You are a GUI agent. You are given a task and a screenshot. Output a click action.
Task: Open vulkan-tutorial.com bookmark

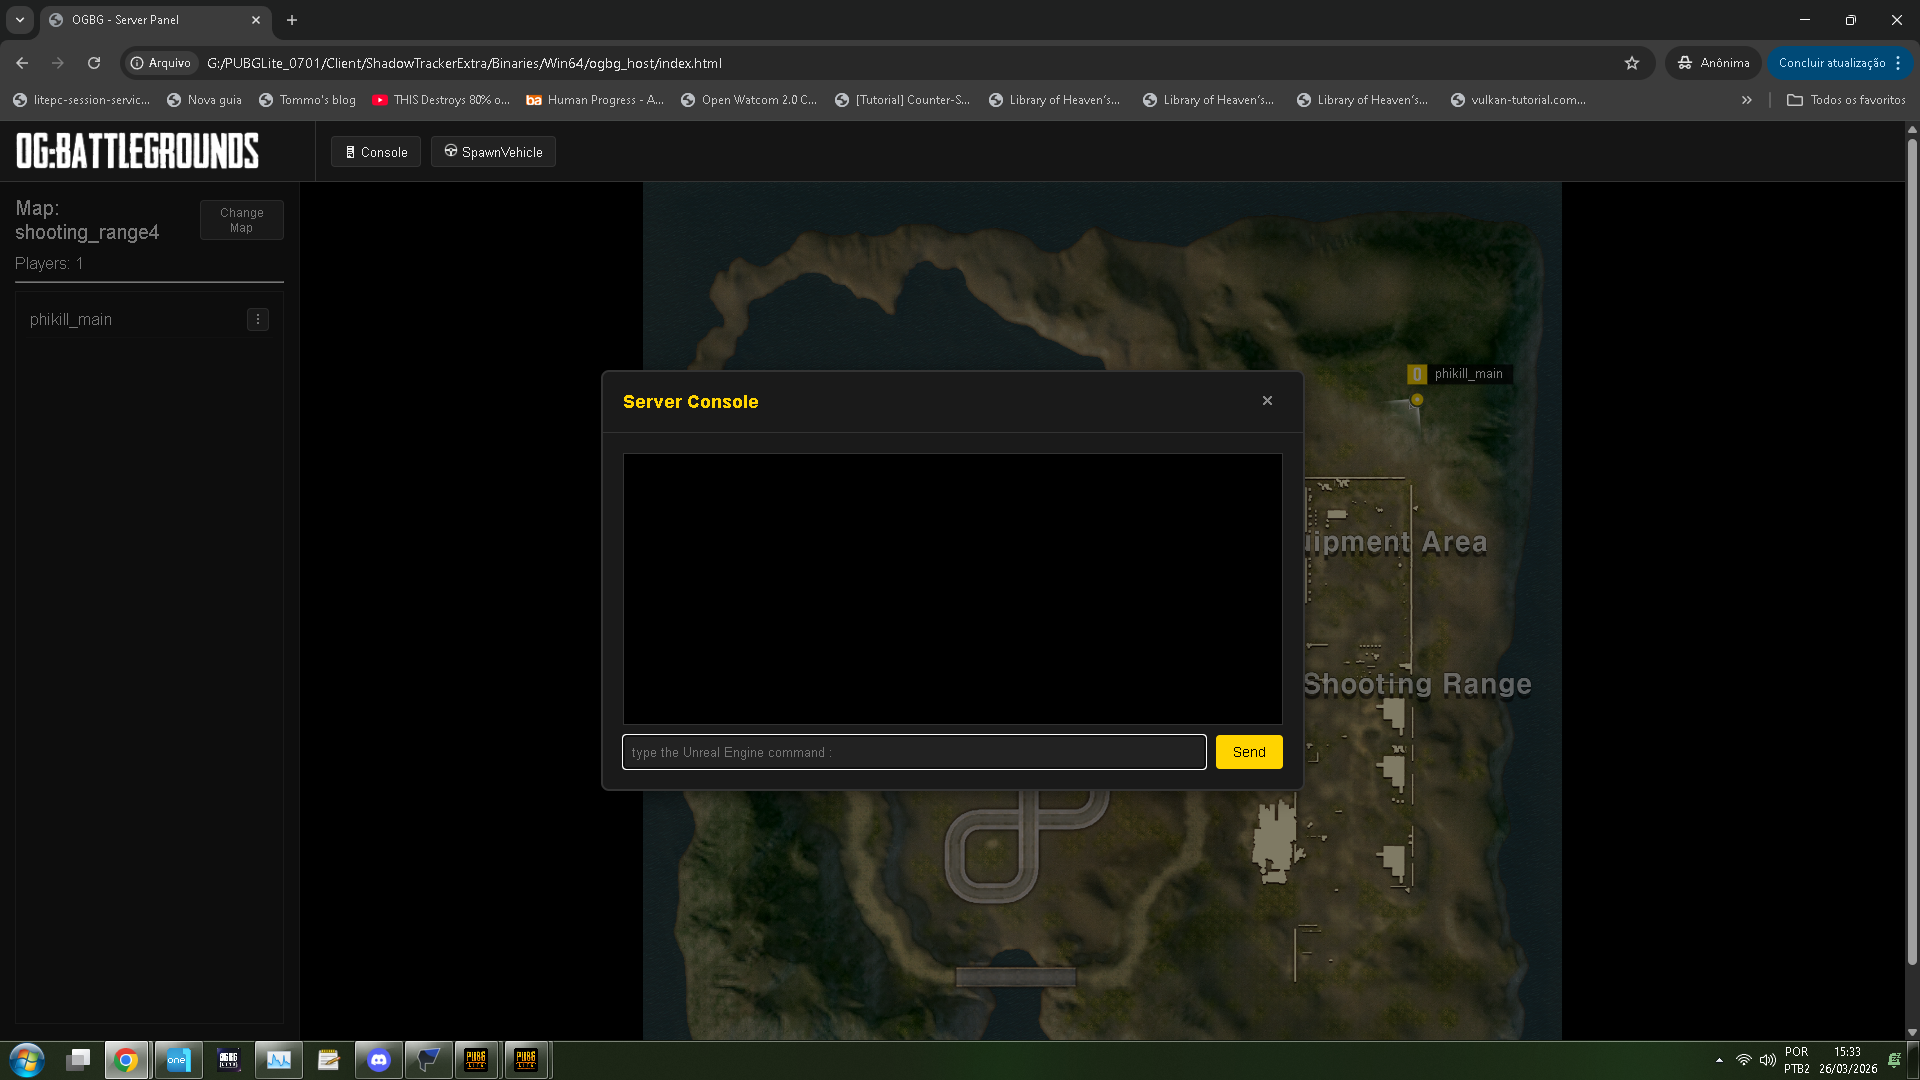coord(1518,100)
